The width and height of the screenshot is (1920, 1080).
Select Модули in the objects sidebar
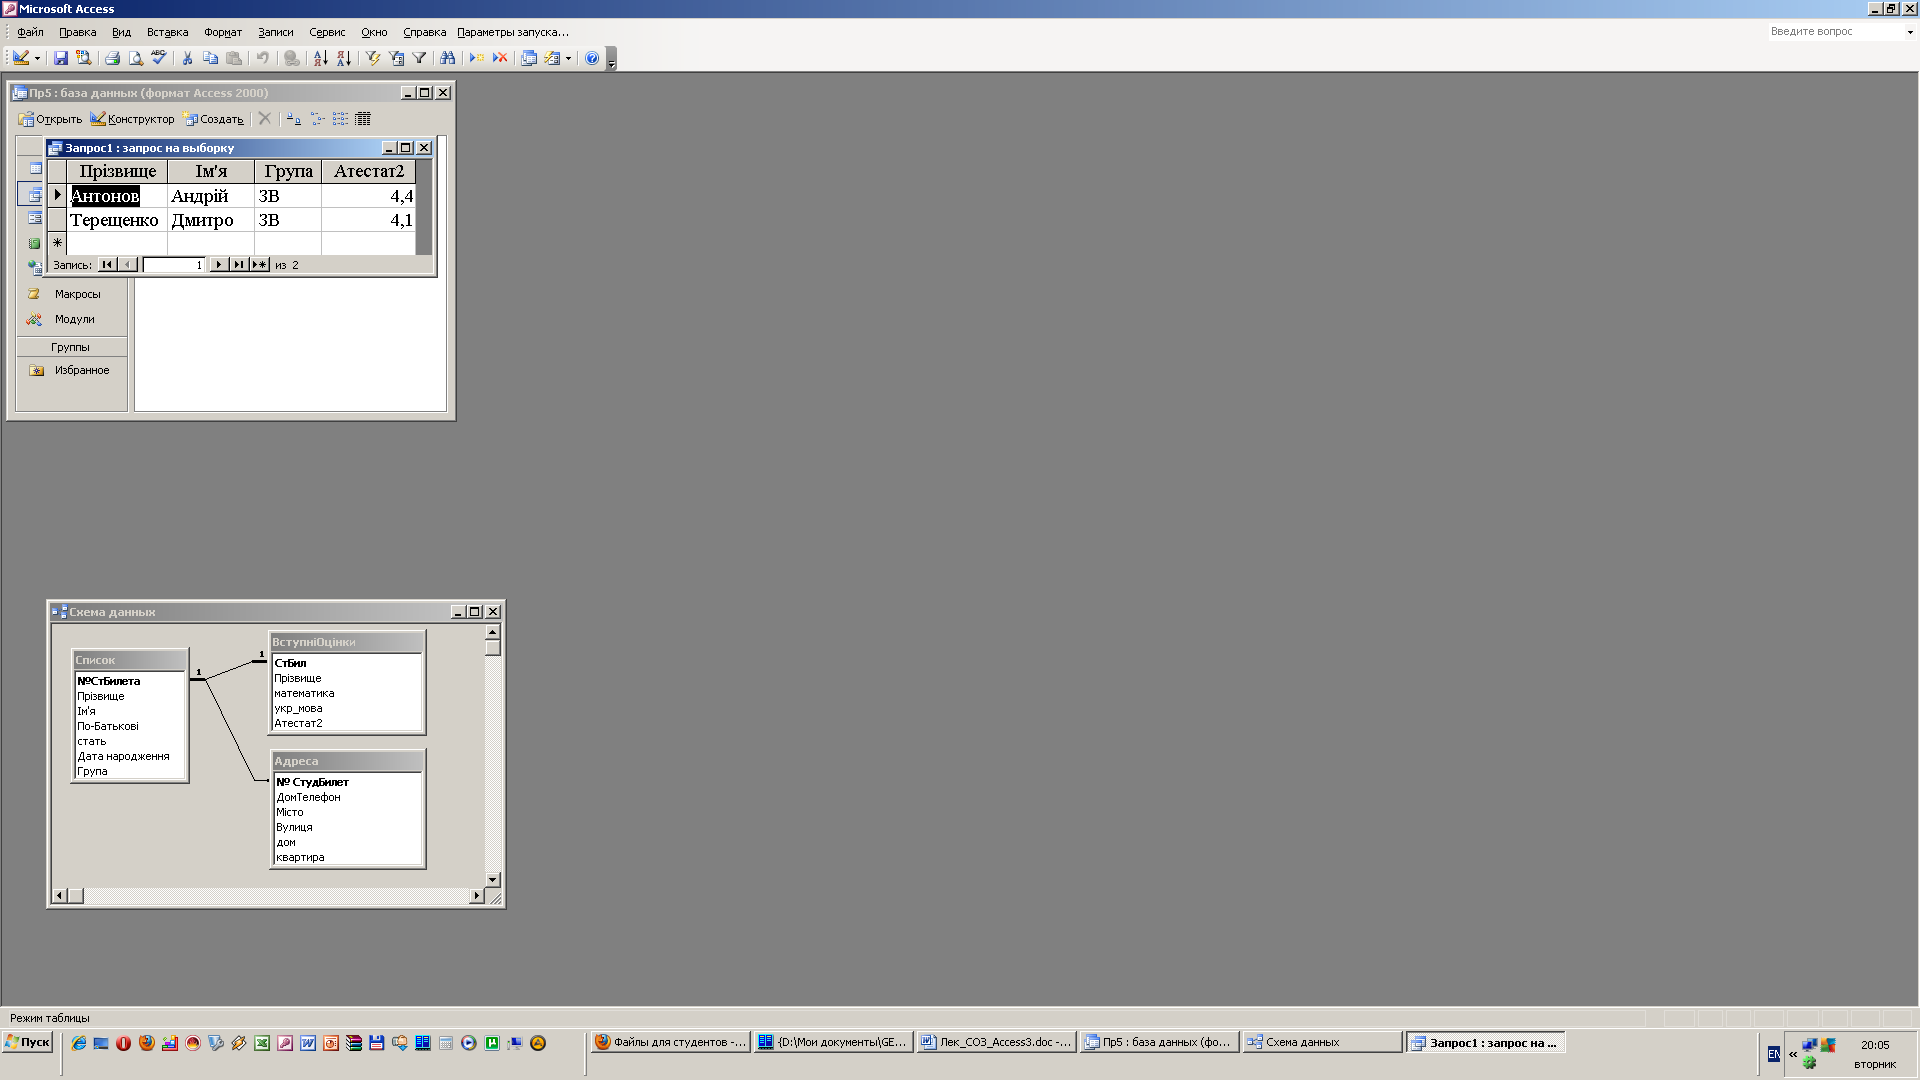pyautogui.click(x=70, y=319)
